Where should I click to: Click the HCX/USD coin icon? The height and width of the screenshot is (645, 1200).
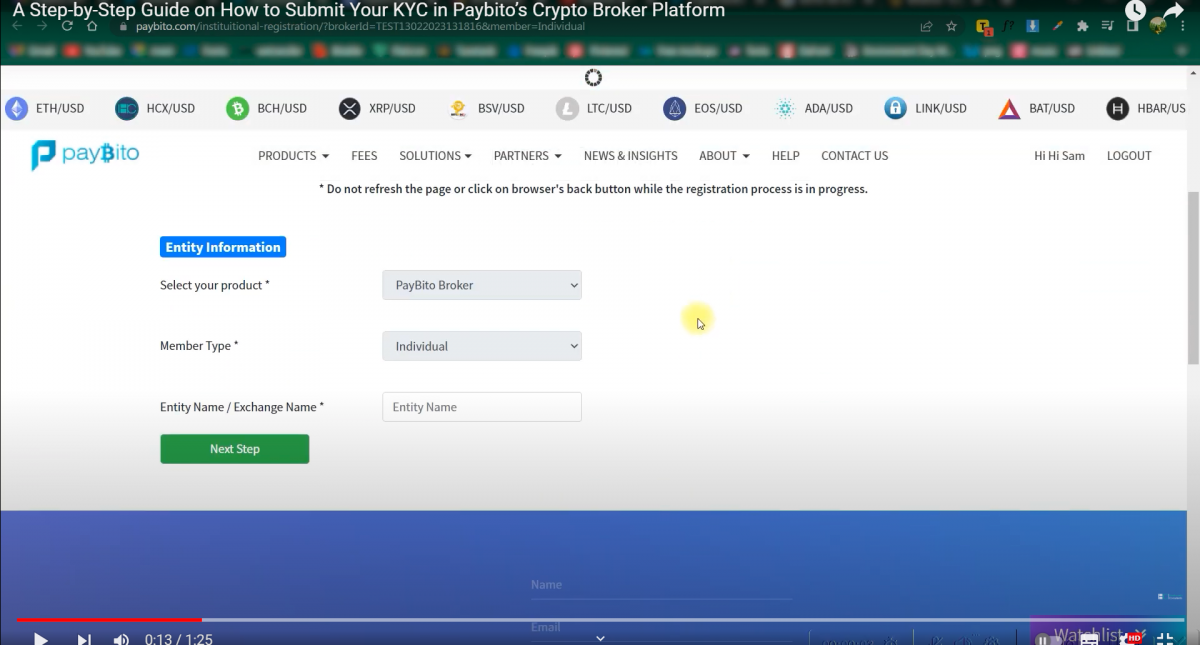click(x=126, y=108)
